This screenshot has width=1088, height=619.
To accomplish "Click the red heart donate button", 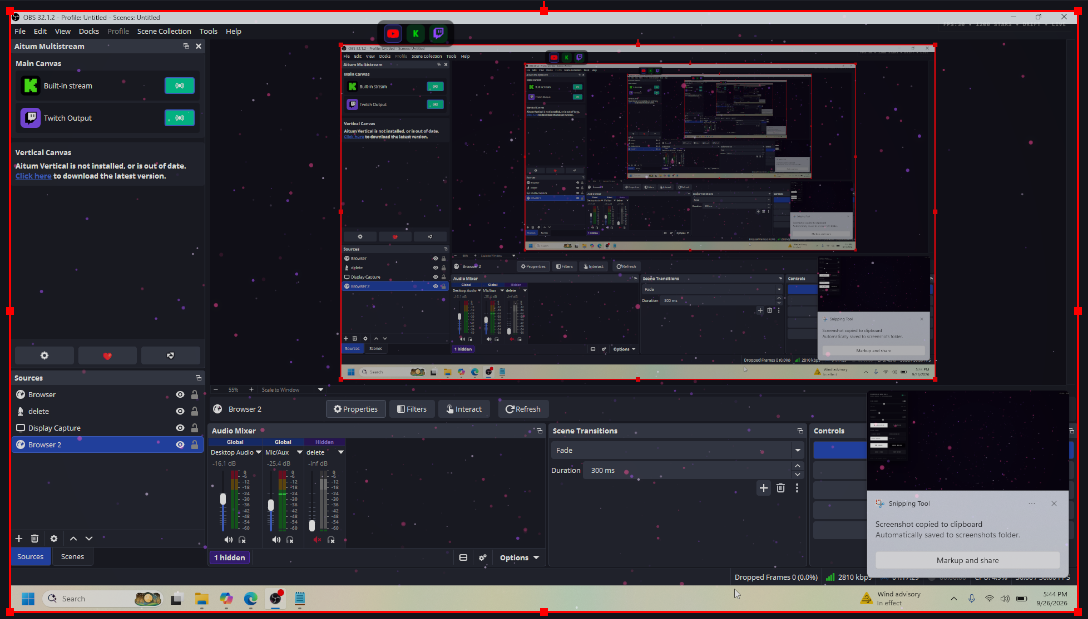I will (x=107, y=355).
